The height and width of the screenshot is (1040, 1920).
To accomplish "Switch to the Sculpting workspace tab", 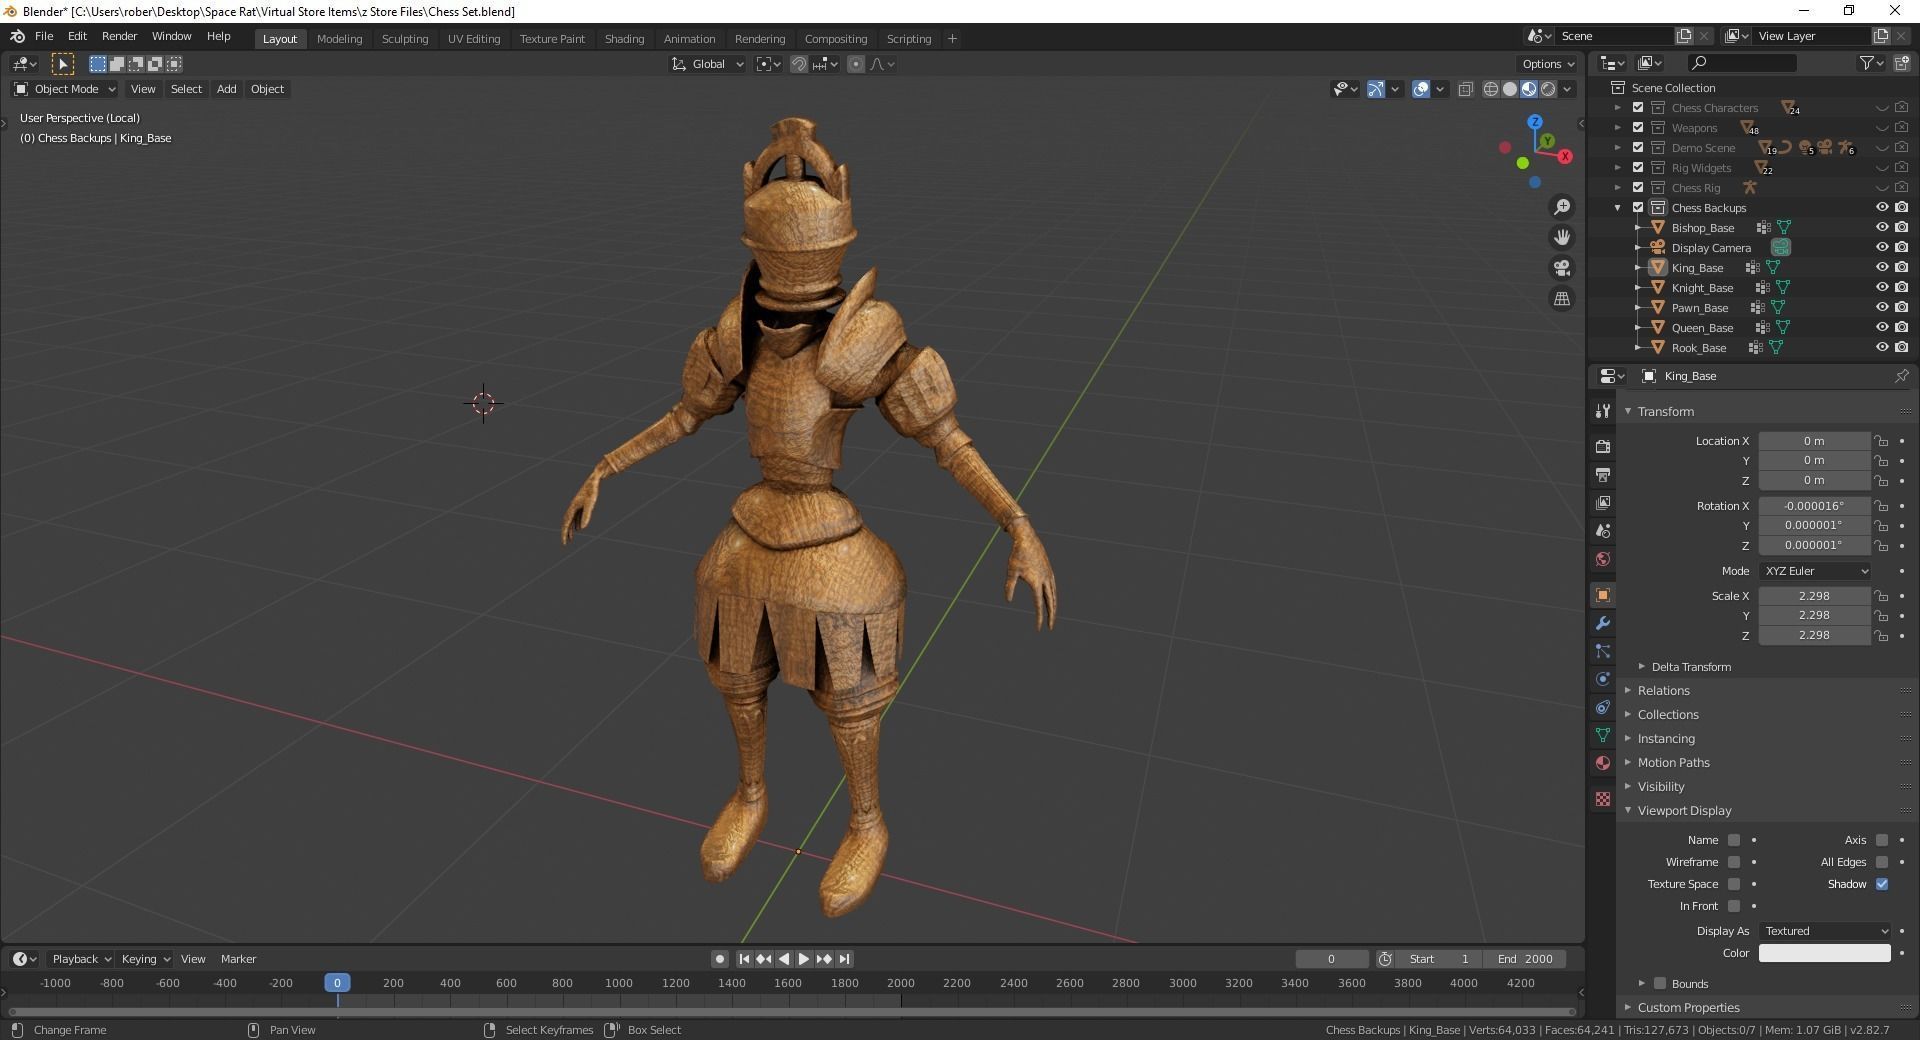I will click(x=405, y=39).
